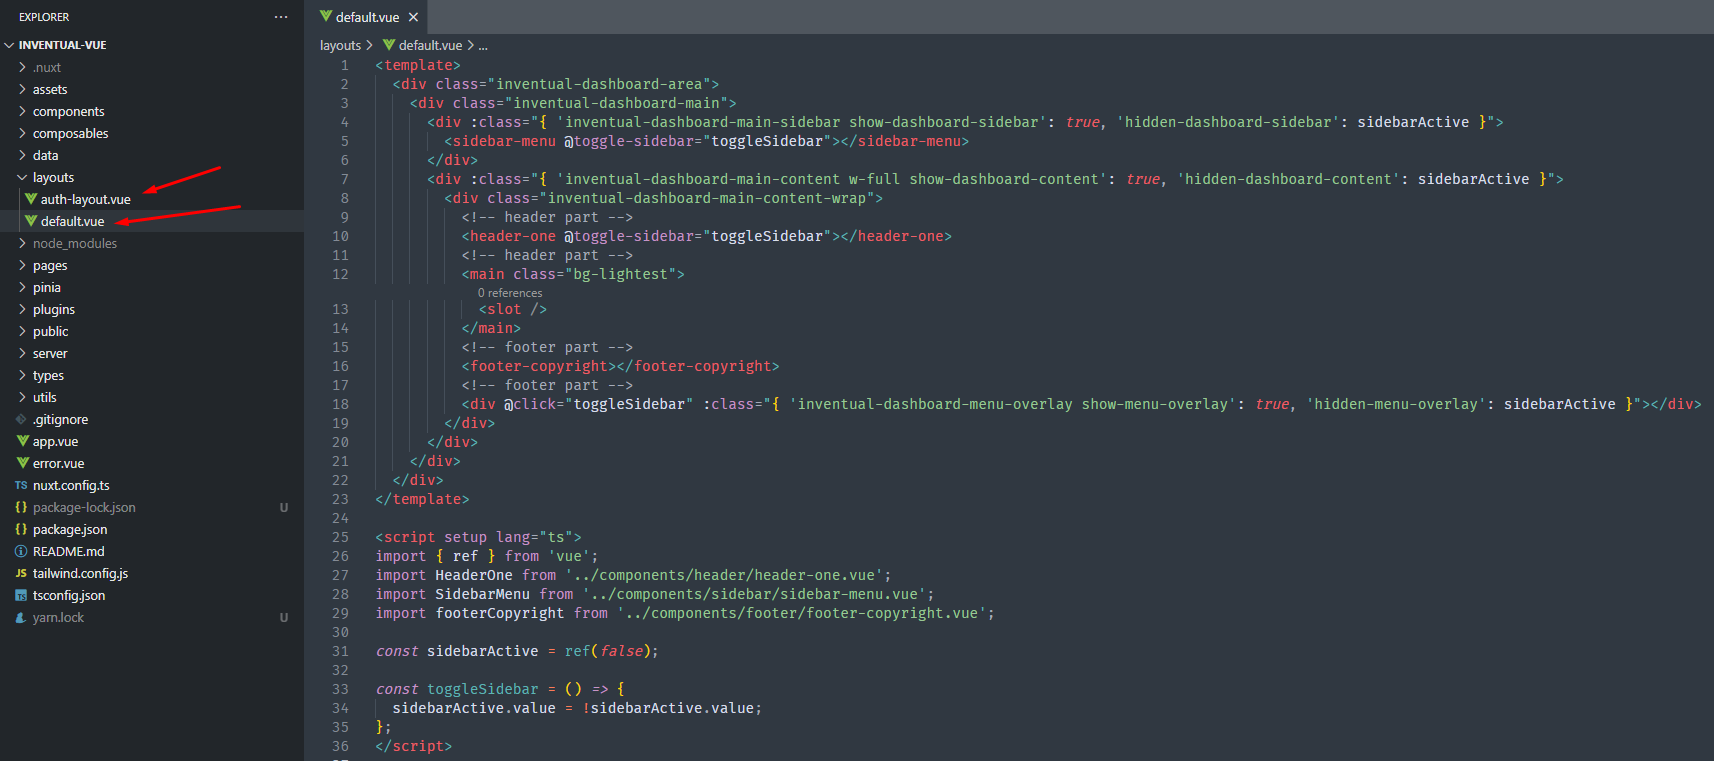This screenshot has width=1714, height=761.
Task: Click the JS icon beside tailwind.config.js
Action: coord(21,573)
